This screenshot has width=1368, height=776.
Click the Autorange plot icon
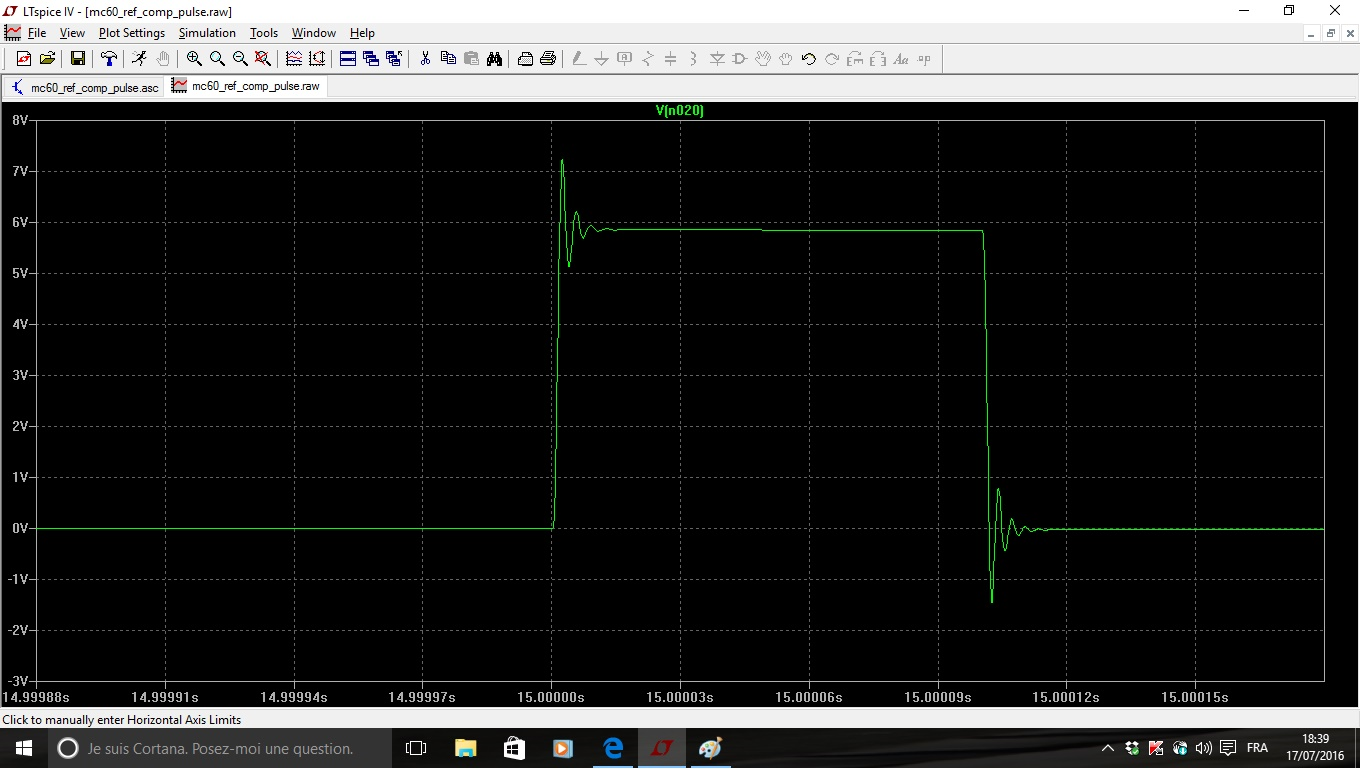[317, 59]
